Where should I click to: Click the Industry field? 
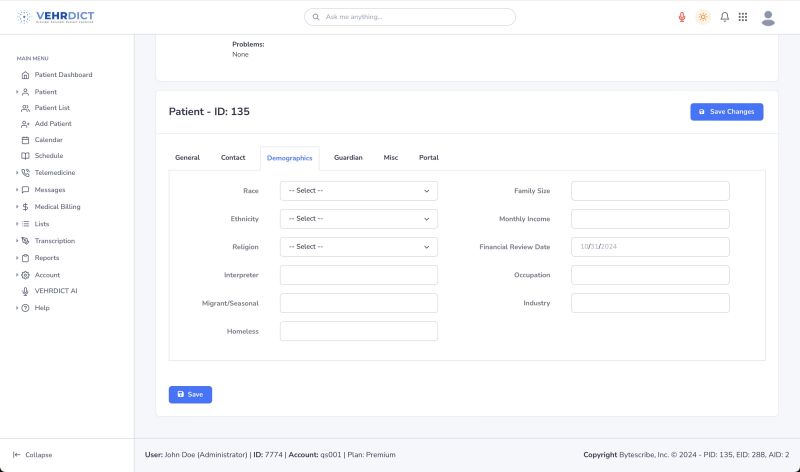650,303
